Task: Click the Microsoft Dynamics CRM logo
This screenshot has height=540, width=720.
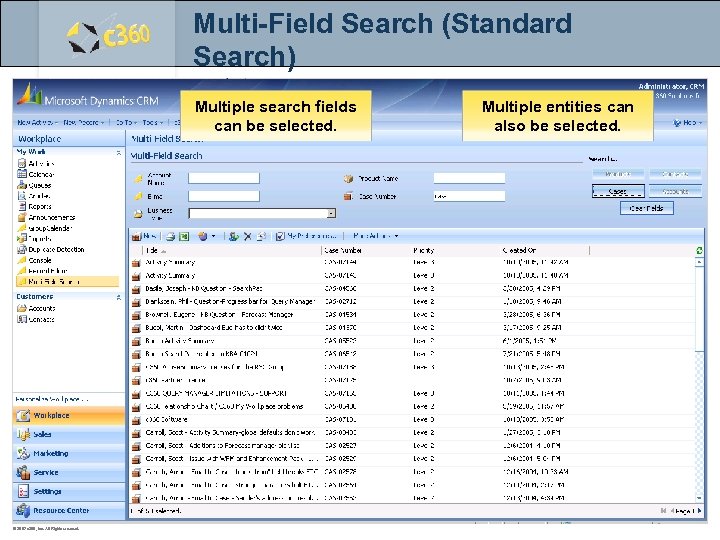Action: 89,96
